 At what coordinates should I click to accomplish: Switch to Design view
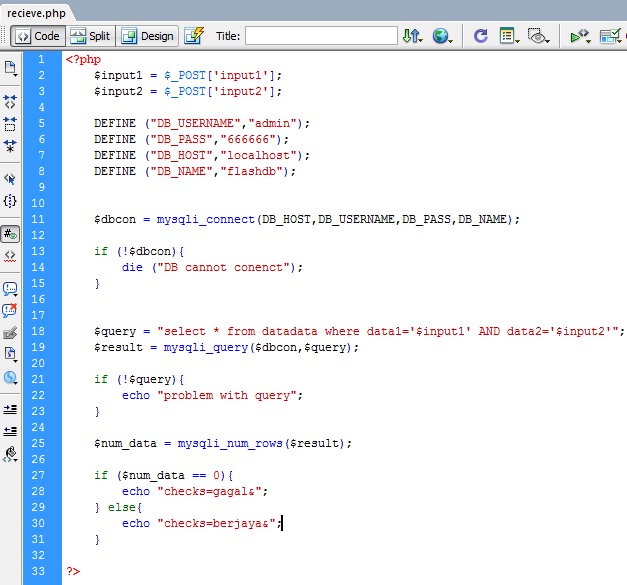(147, 36)
